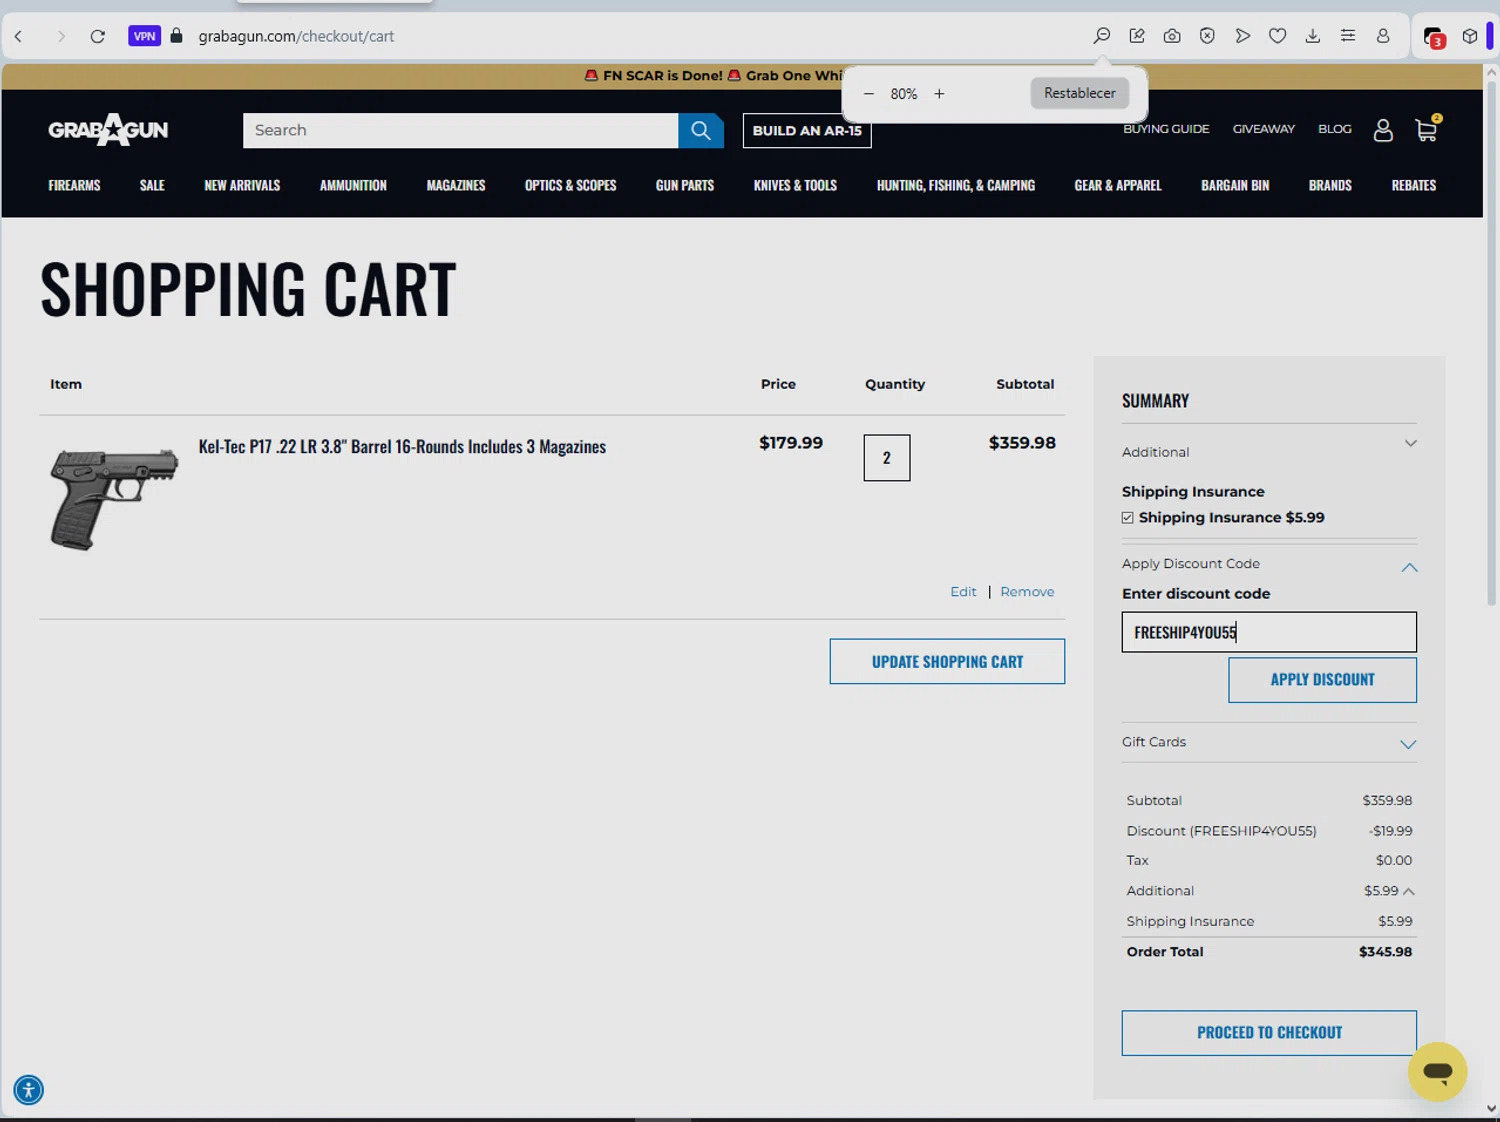Open site security lock icon
The image size is (1500, 1122).
click(x=177, y=36)
